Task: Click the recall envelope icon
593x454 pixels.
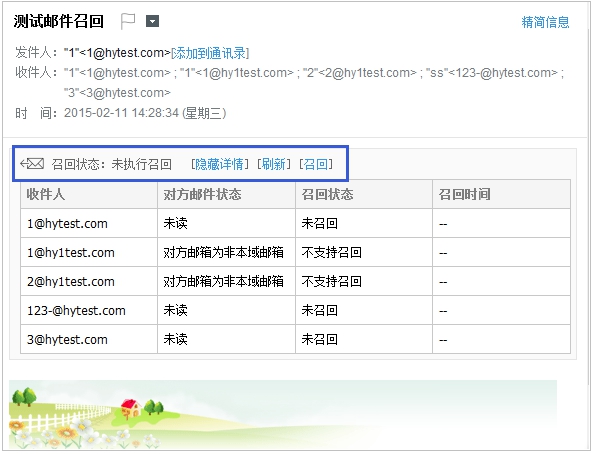Action: [32, 164]
